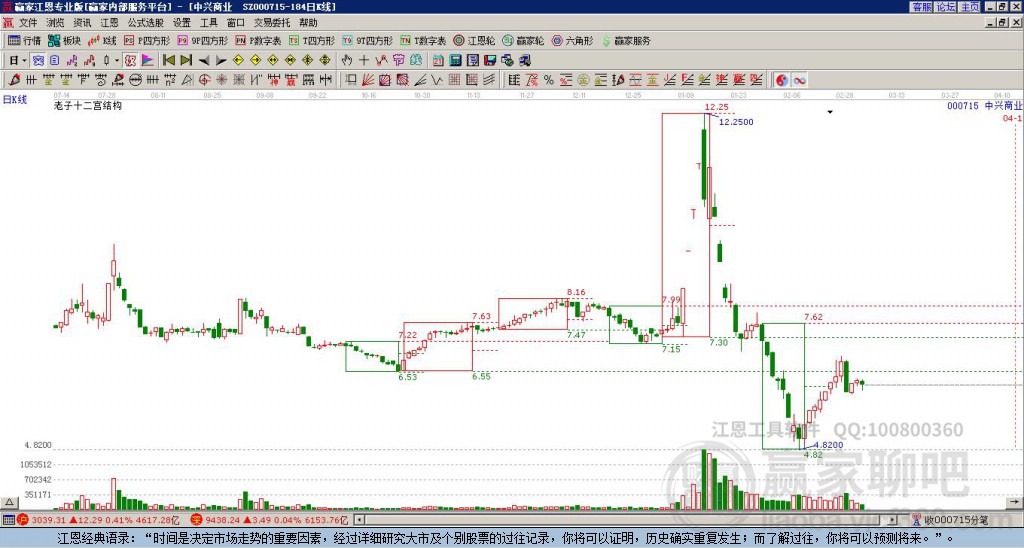Viewport: 1024px width, 548px height.
Task: Step chart right with the black arrow
Action: (221, 60)
